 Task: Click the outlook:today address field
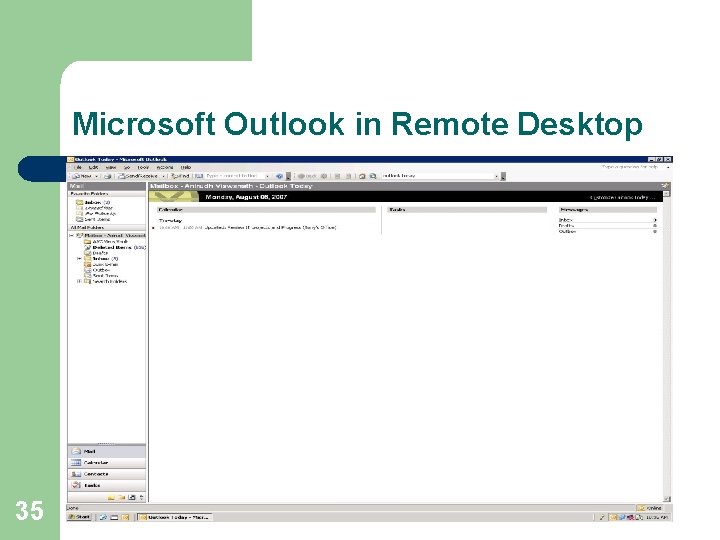pos(437,176)
